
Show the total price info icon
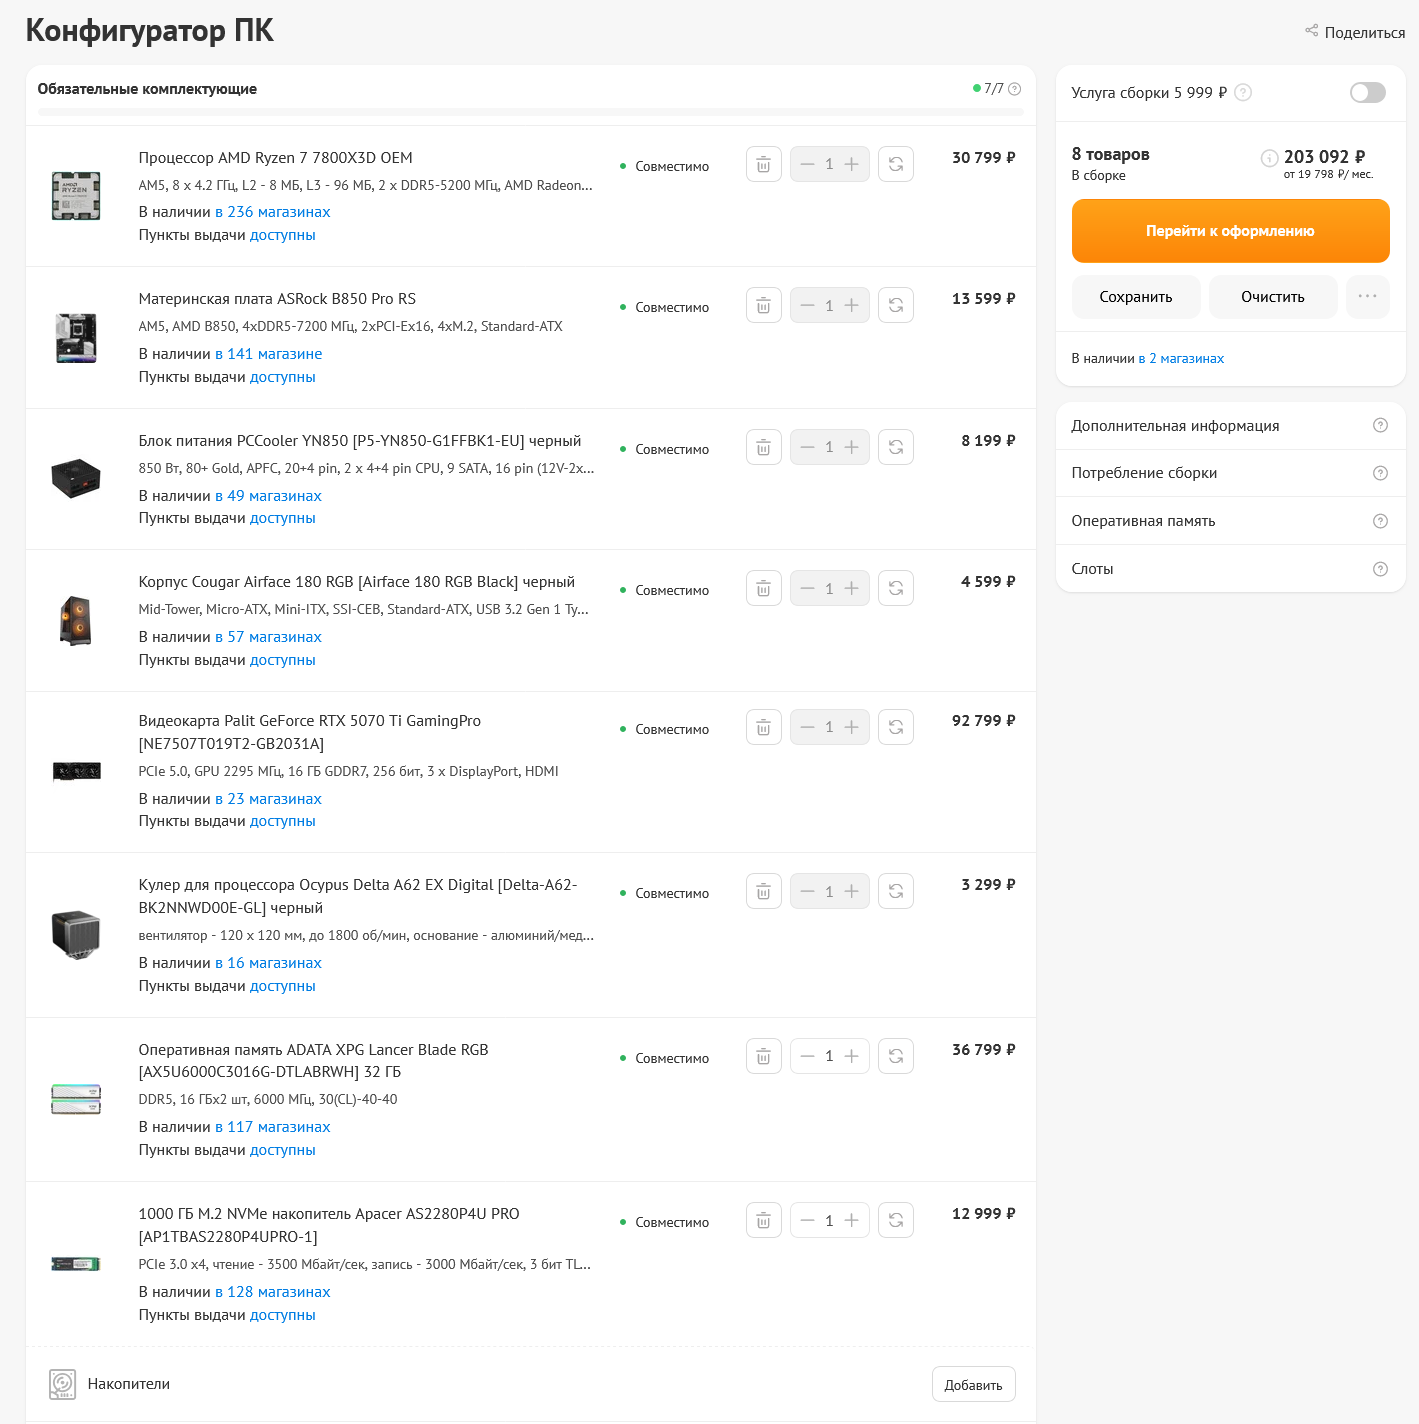pos(1269,158)
